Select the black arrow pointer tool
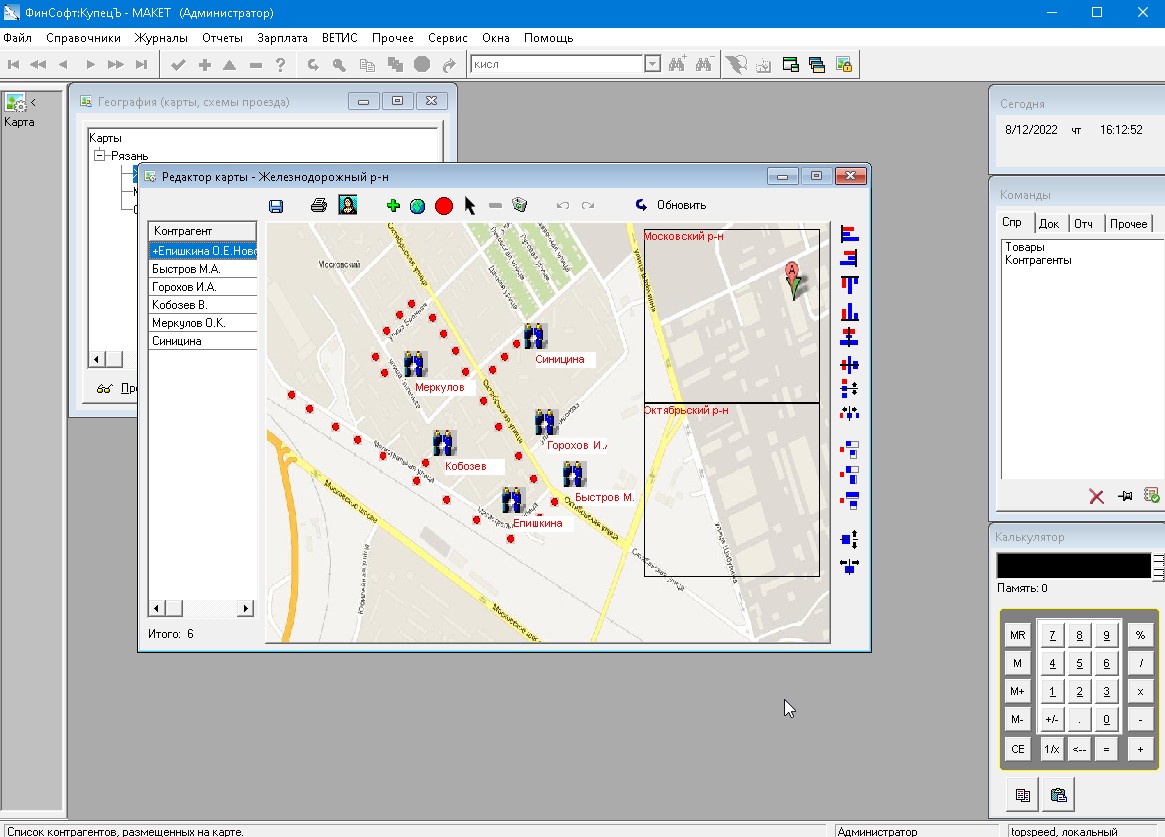This screenshot has width=1165, height=837. click(x=470, y=206)
